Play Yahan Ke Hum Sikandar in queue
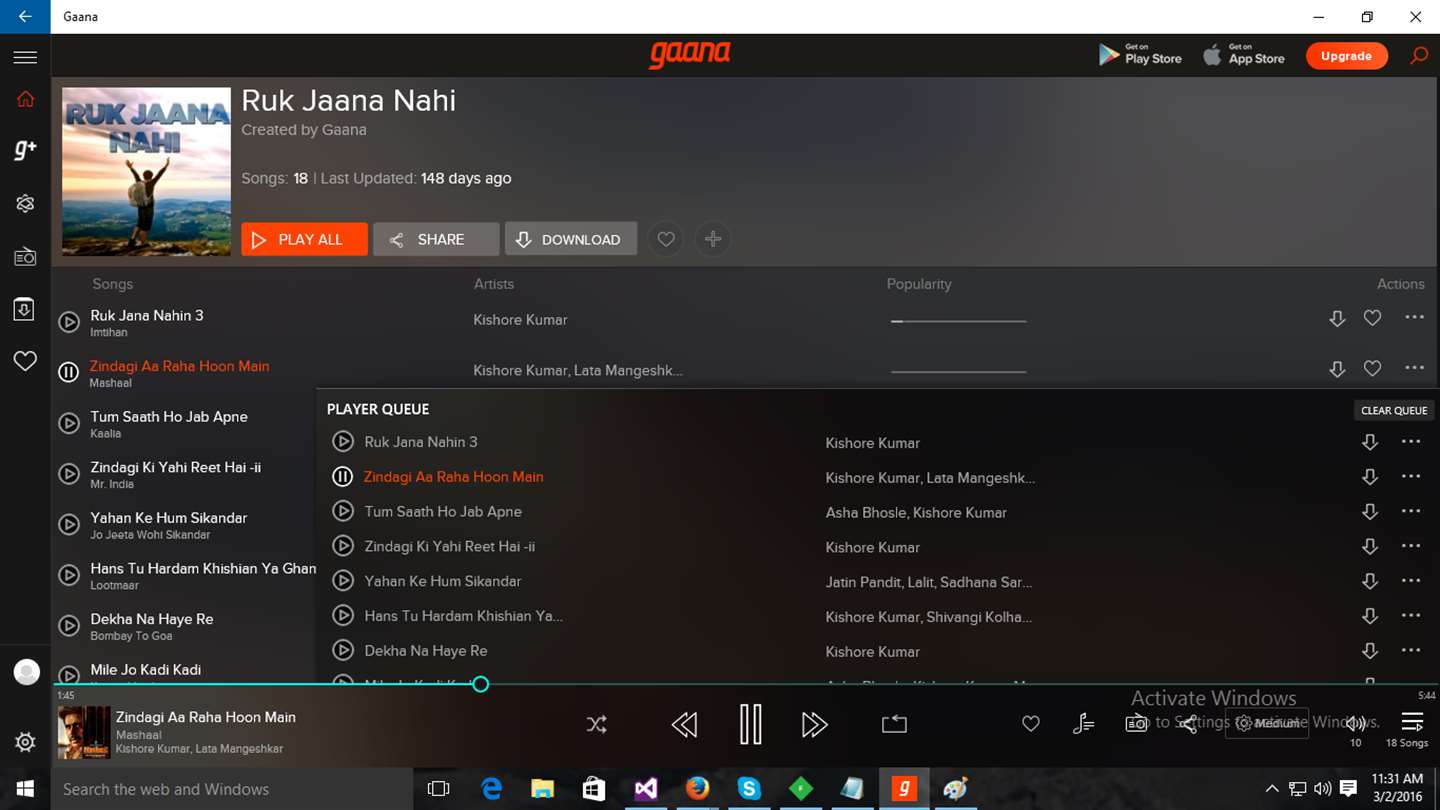 pyautogui.click(x=343, y=580)
